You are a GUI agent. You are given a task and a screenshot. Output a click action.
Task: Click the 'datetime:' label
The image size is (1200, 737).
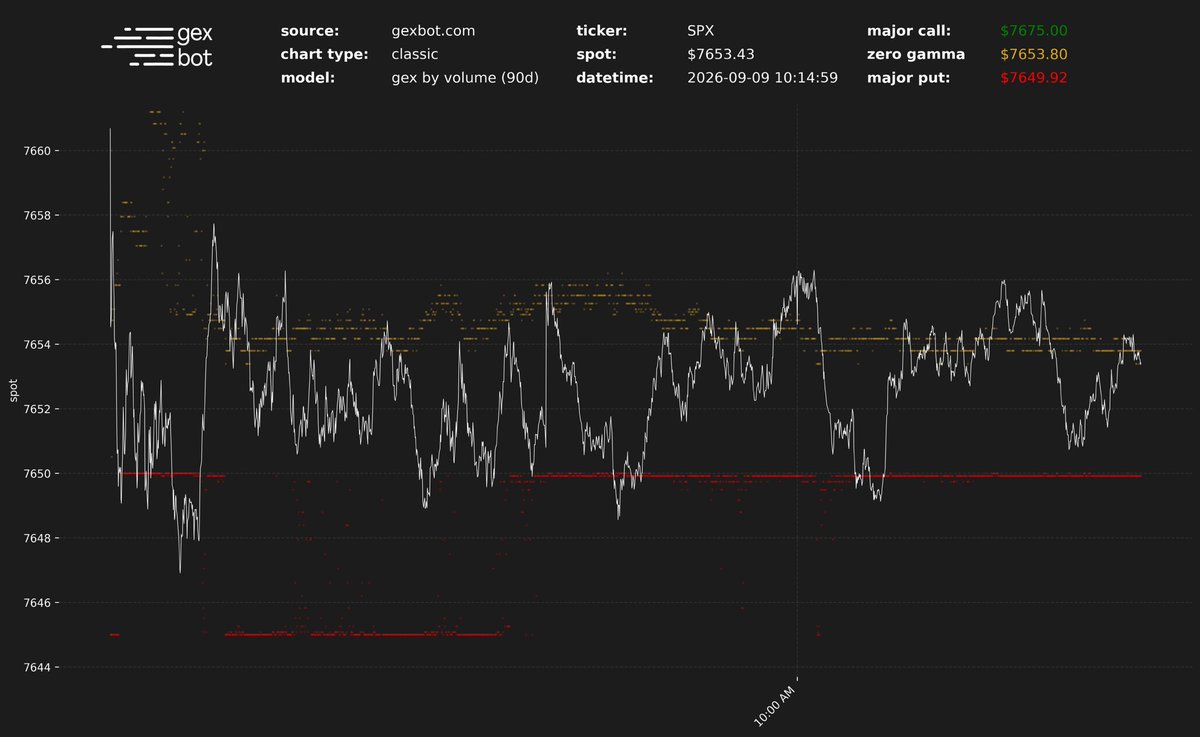pos(615,77)
